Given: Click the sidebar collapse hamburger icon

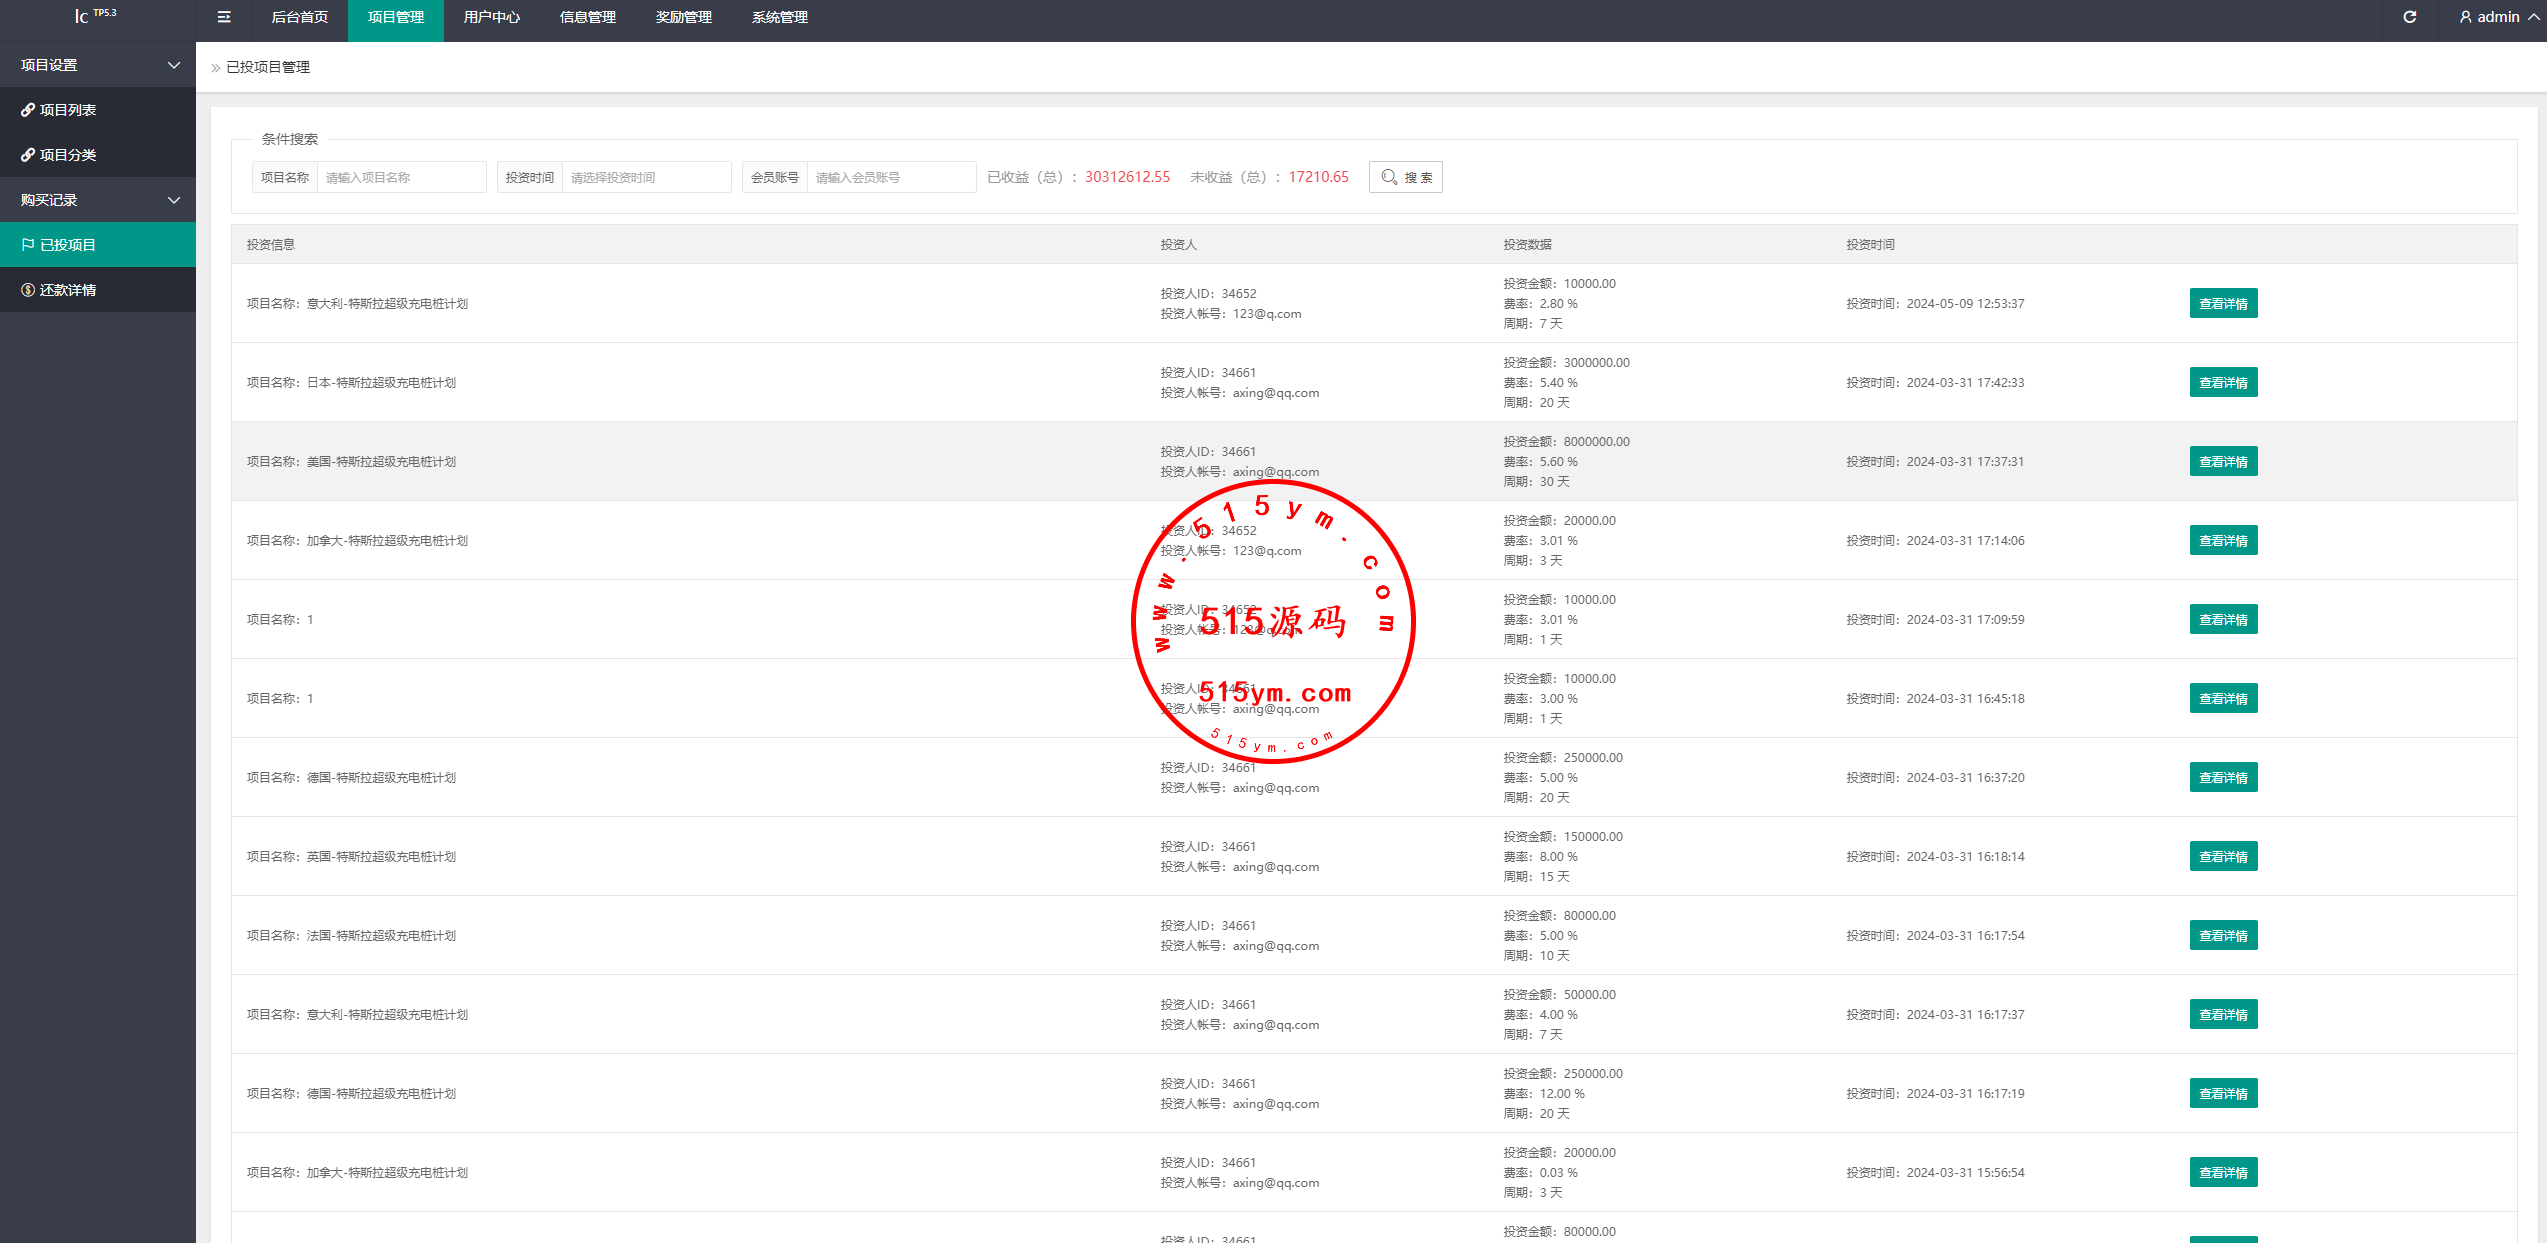Looking at the screenshot, I should point(224,17).
